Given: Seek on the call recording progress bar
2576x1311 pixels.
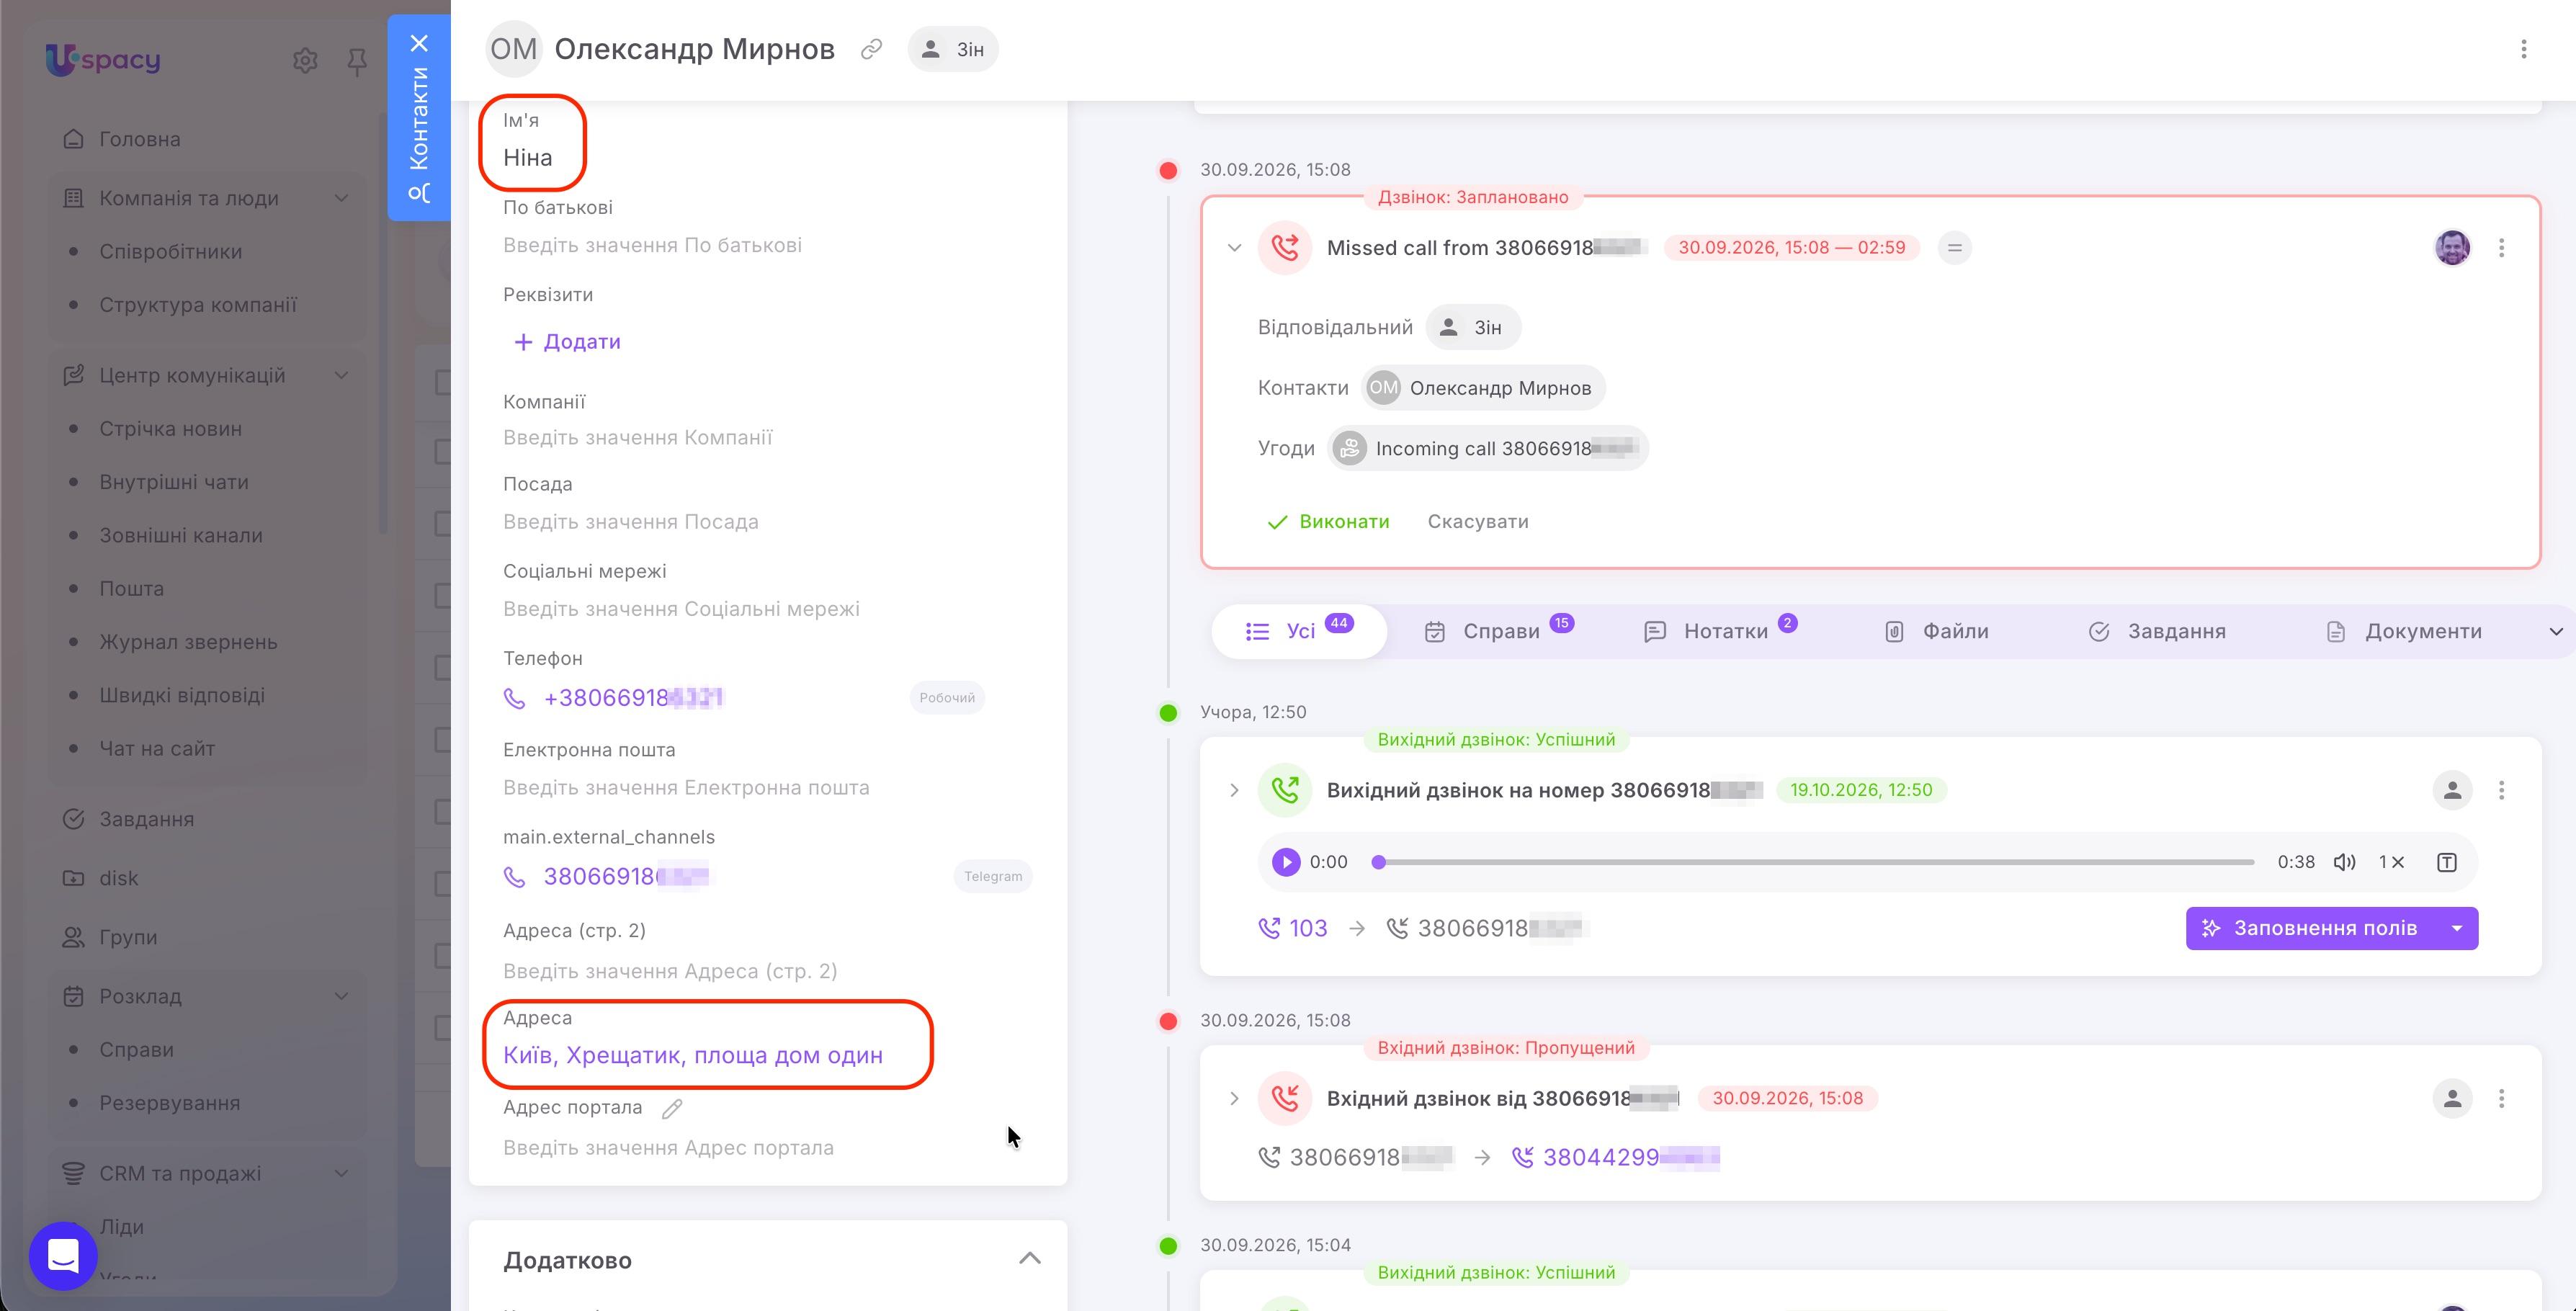Looking at the screenshot, I should [x=1814, y=862].
